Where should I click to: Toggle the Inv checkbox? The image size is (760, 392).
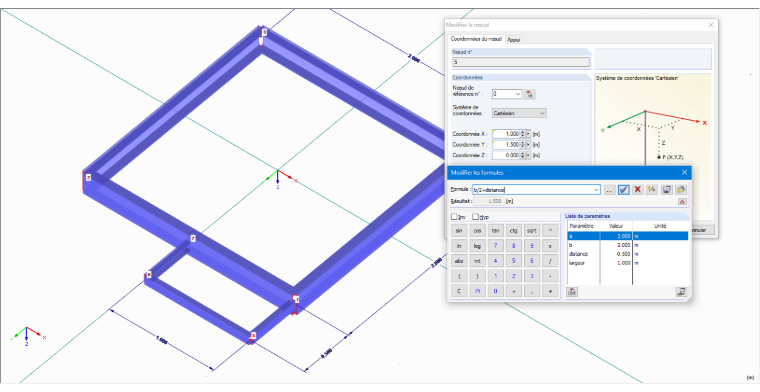[x=455, y=217]
